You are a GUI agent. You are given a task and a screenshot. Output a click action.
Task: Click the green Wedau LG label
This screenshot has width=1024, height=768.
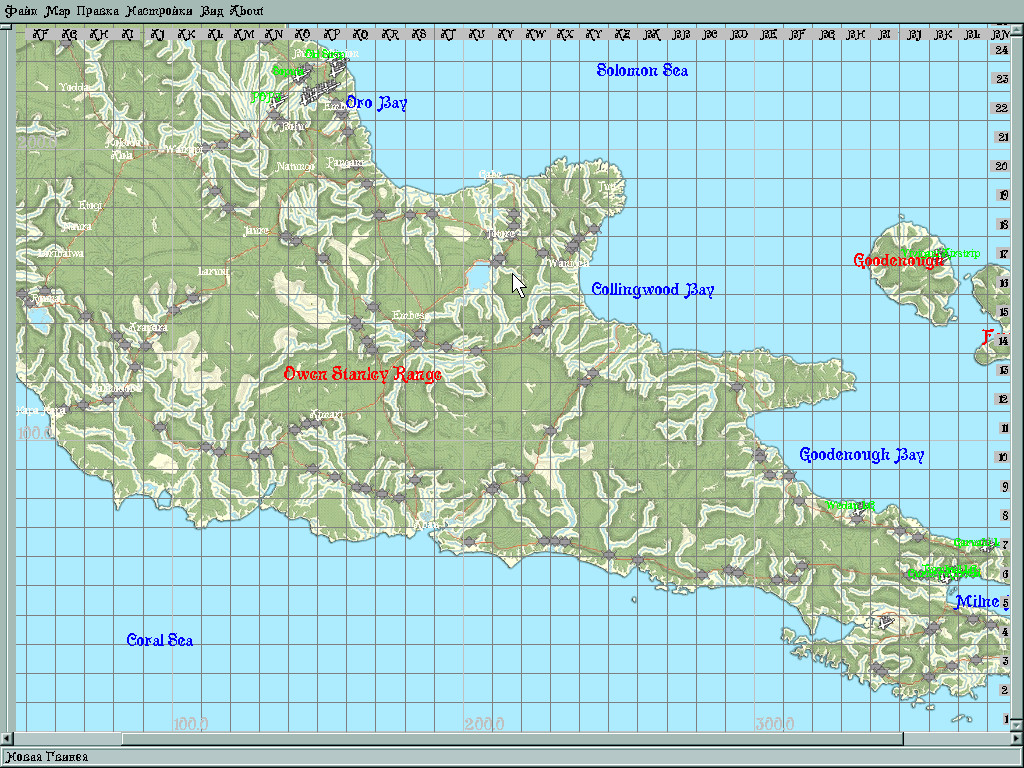(850, 505)
